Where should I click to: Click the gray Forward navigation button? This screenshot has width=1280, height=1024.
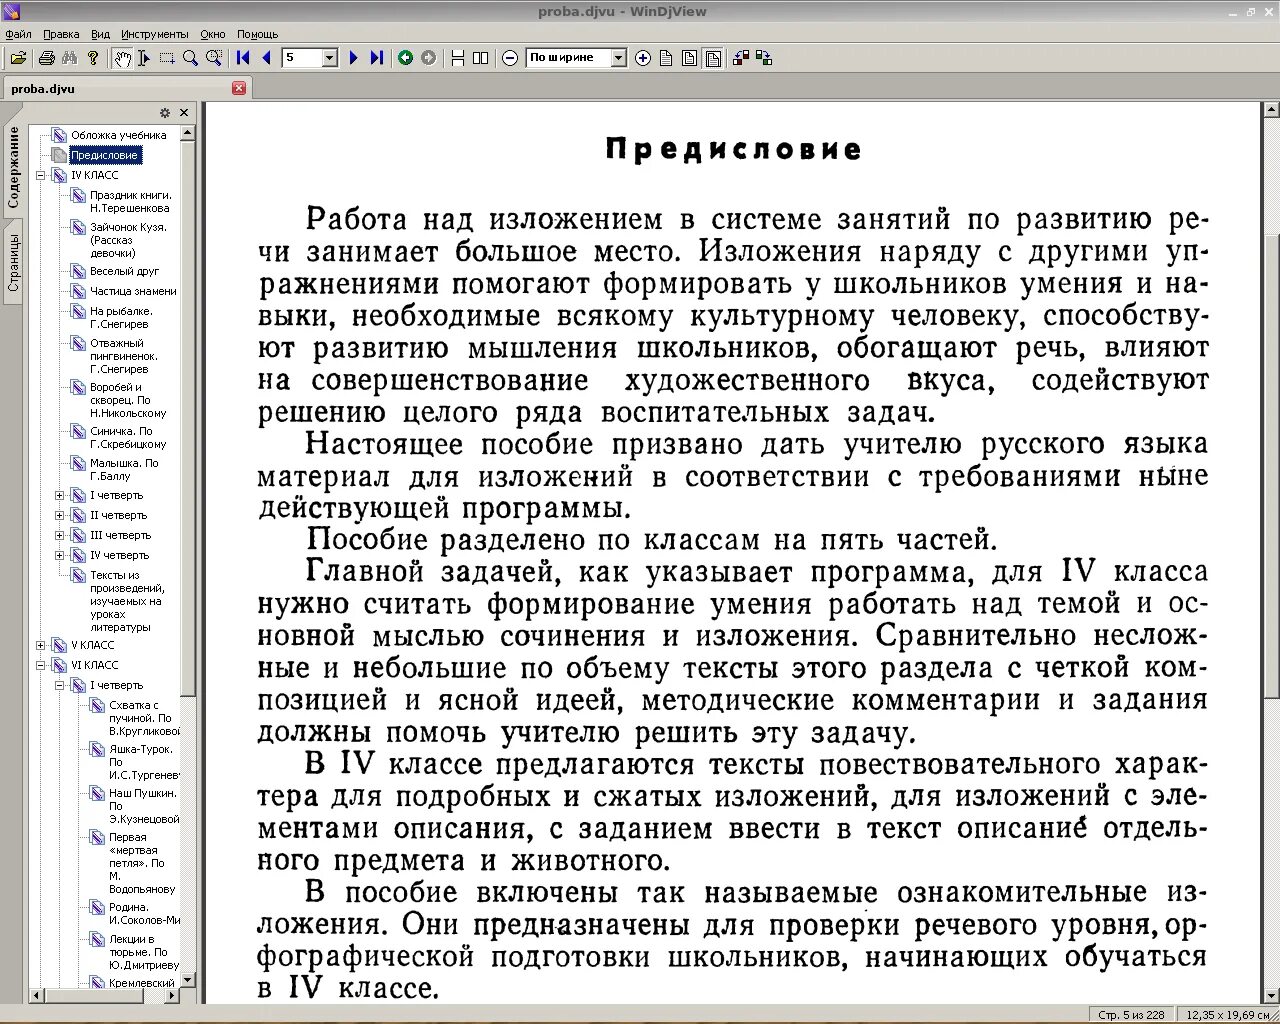[428, 58]
